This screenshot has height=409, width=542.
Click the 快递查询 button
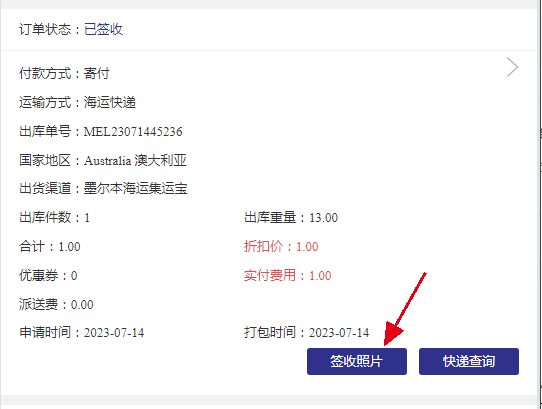click(x=469, y=361)
